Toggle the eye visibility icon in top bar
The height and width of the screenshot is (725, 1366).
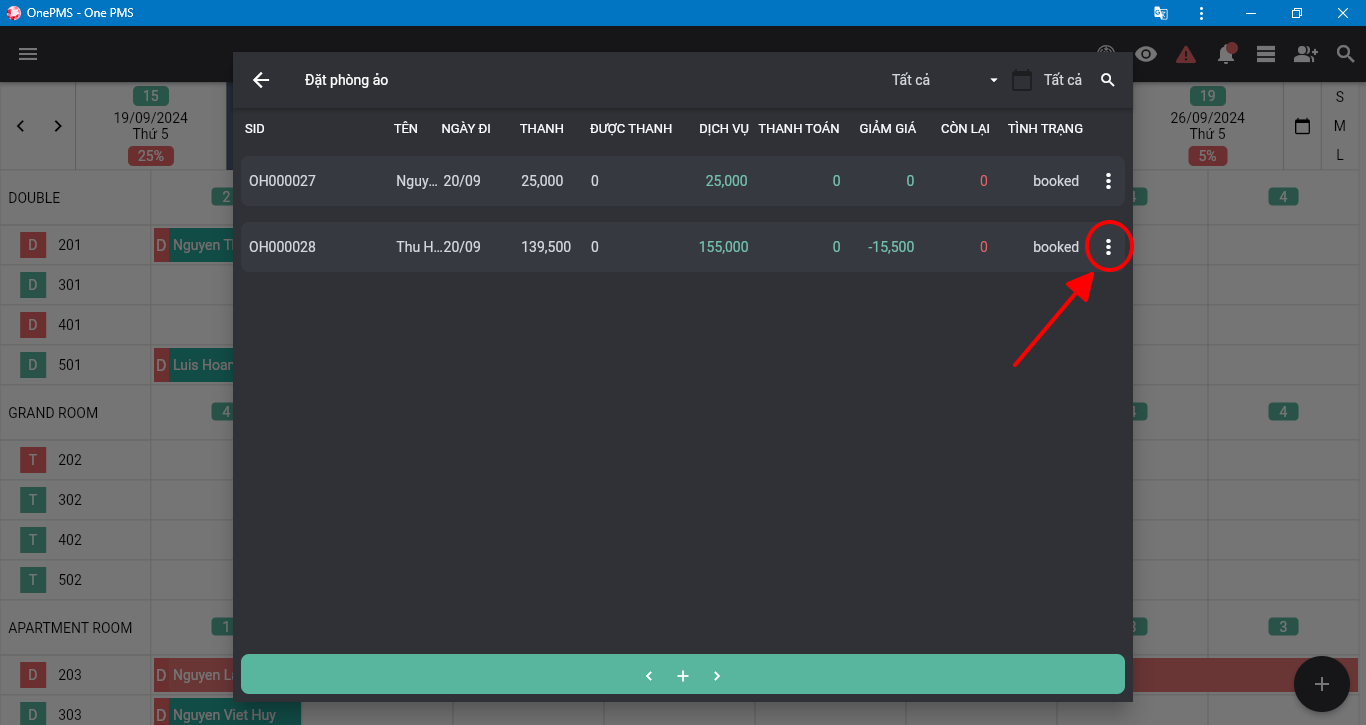coord(1146,54)
